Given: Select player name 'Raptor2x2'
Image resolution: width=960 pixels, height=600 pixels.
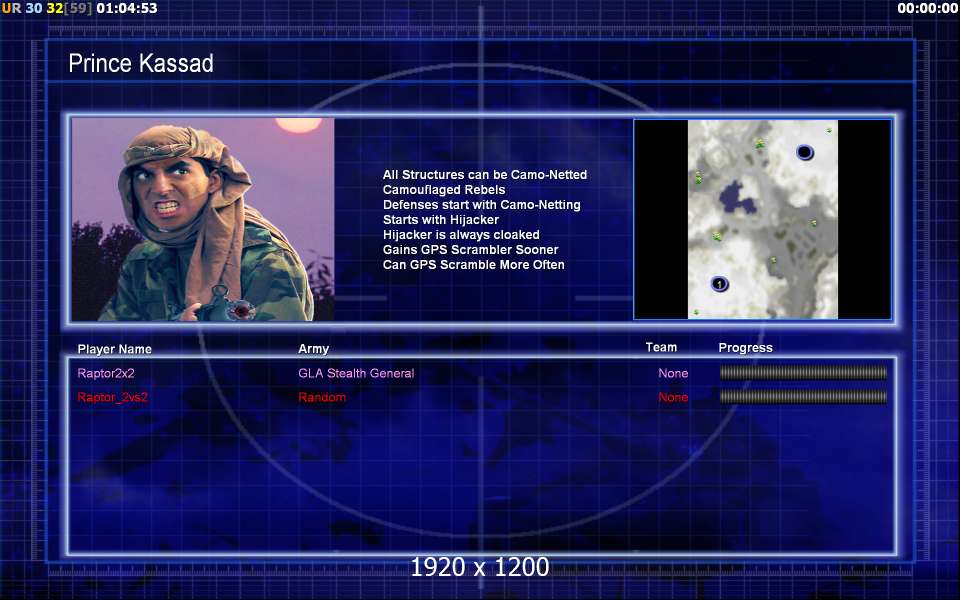Looking at the screenshot, I should coord(106,373).
